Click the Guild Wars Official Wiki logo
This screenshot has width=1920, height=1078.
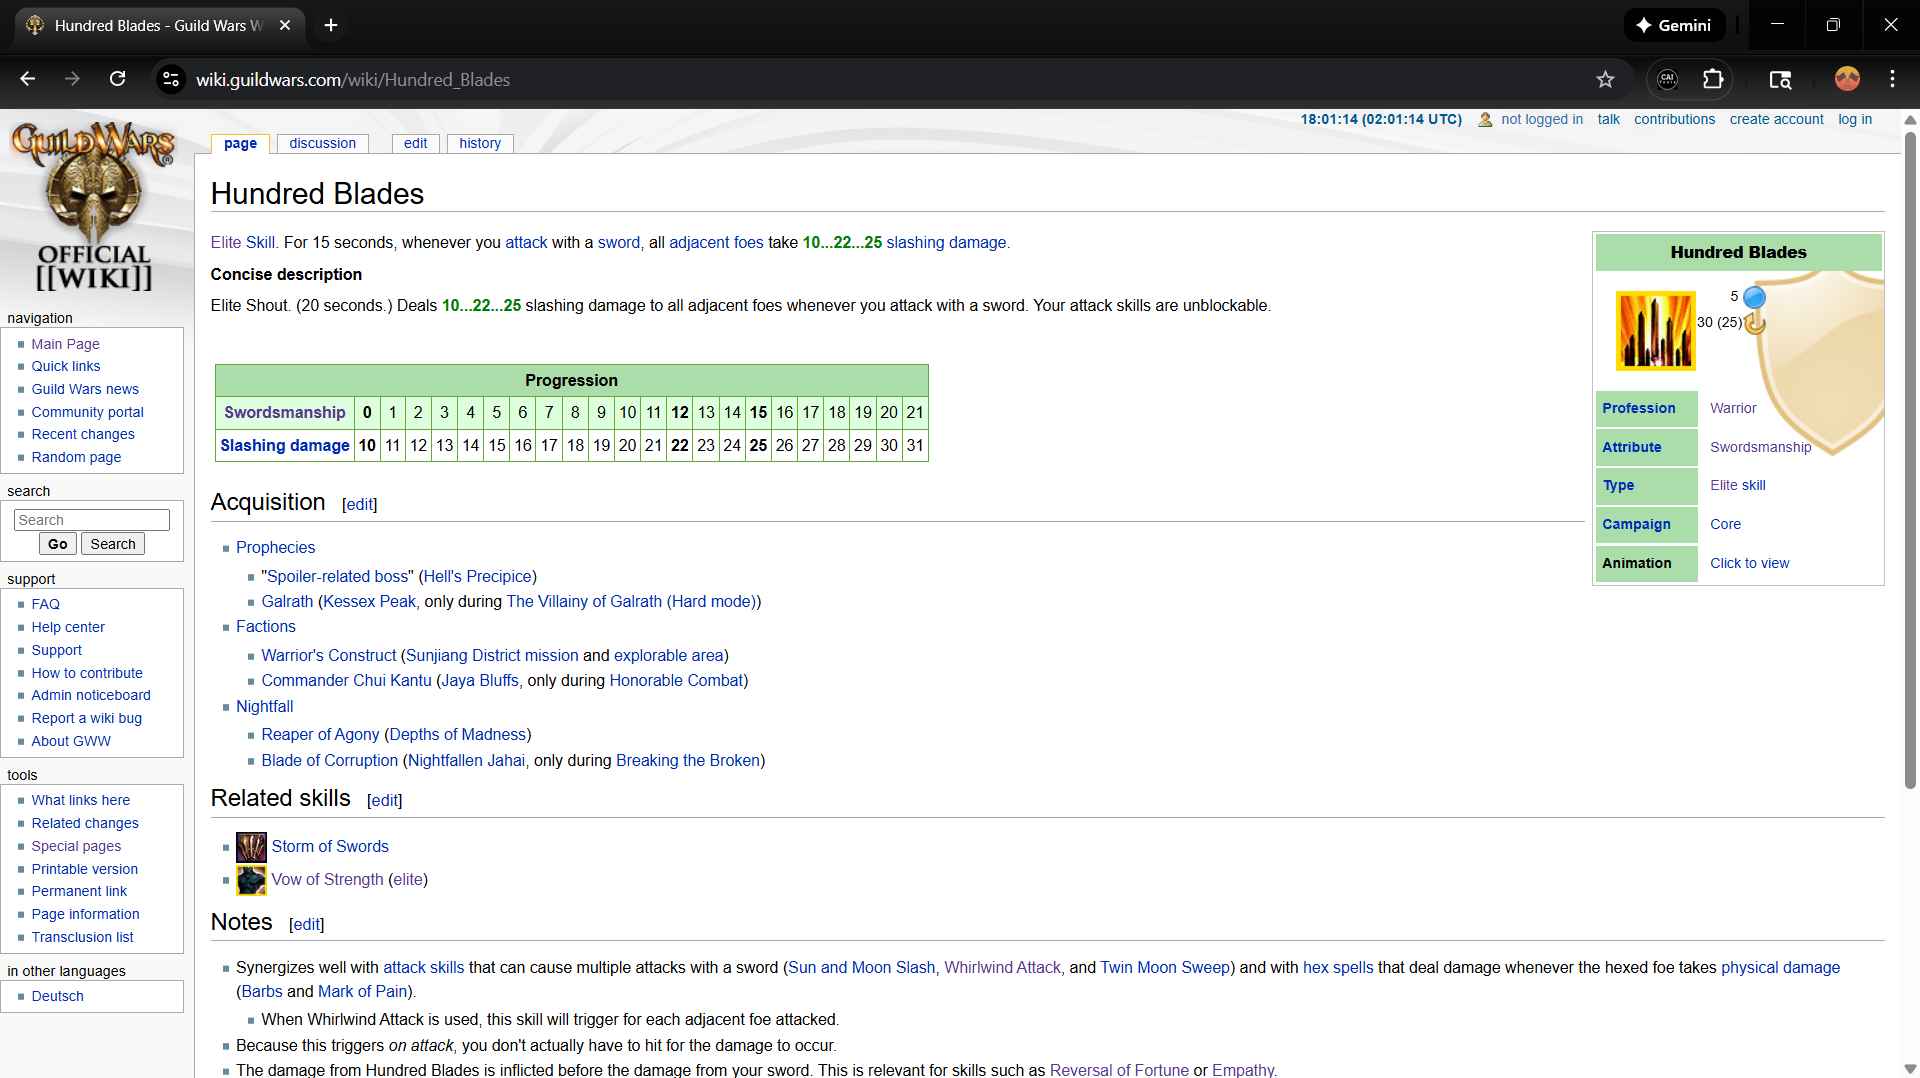point(93,207)
